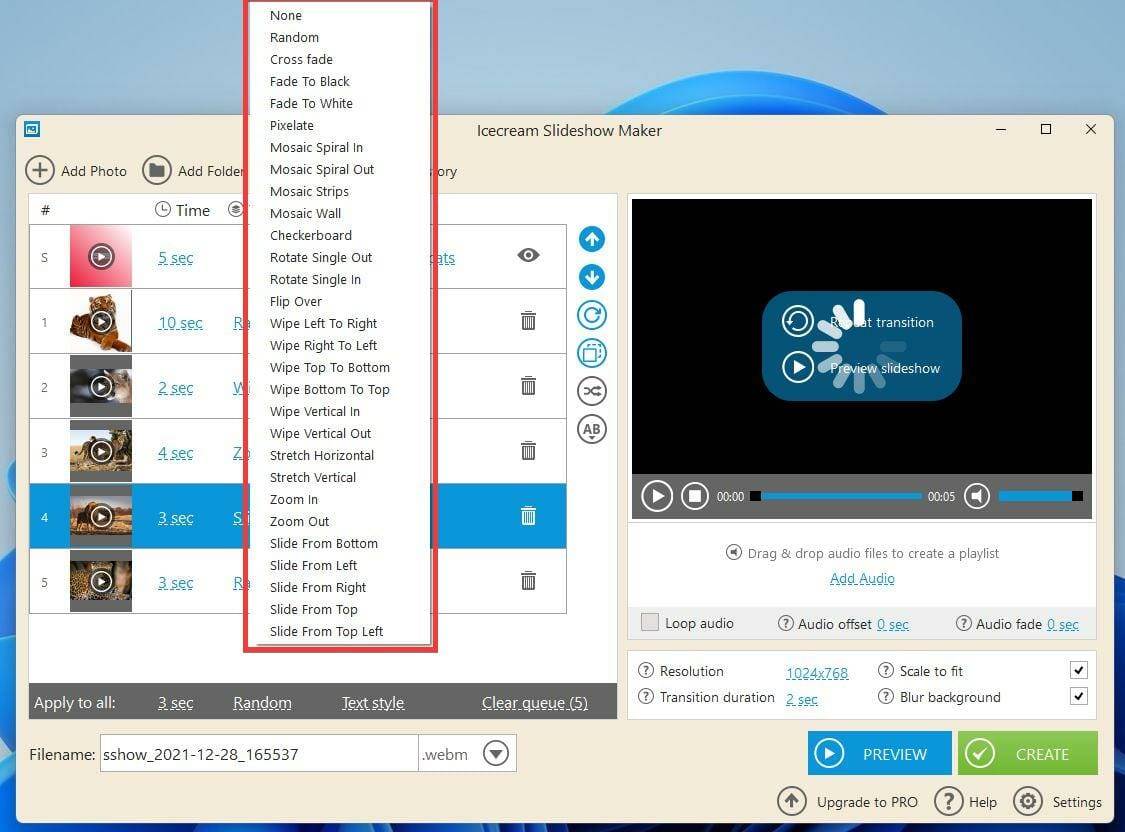
Task: Click the filename input field
Action: tap(258, 753)
